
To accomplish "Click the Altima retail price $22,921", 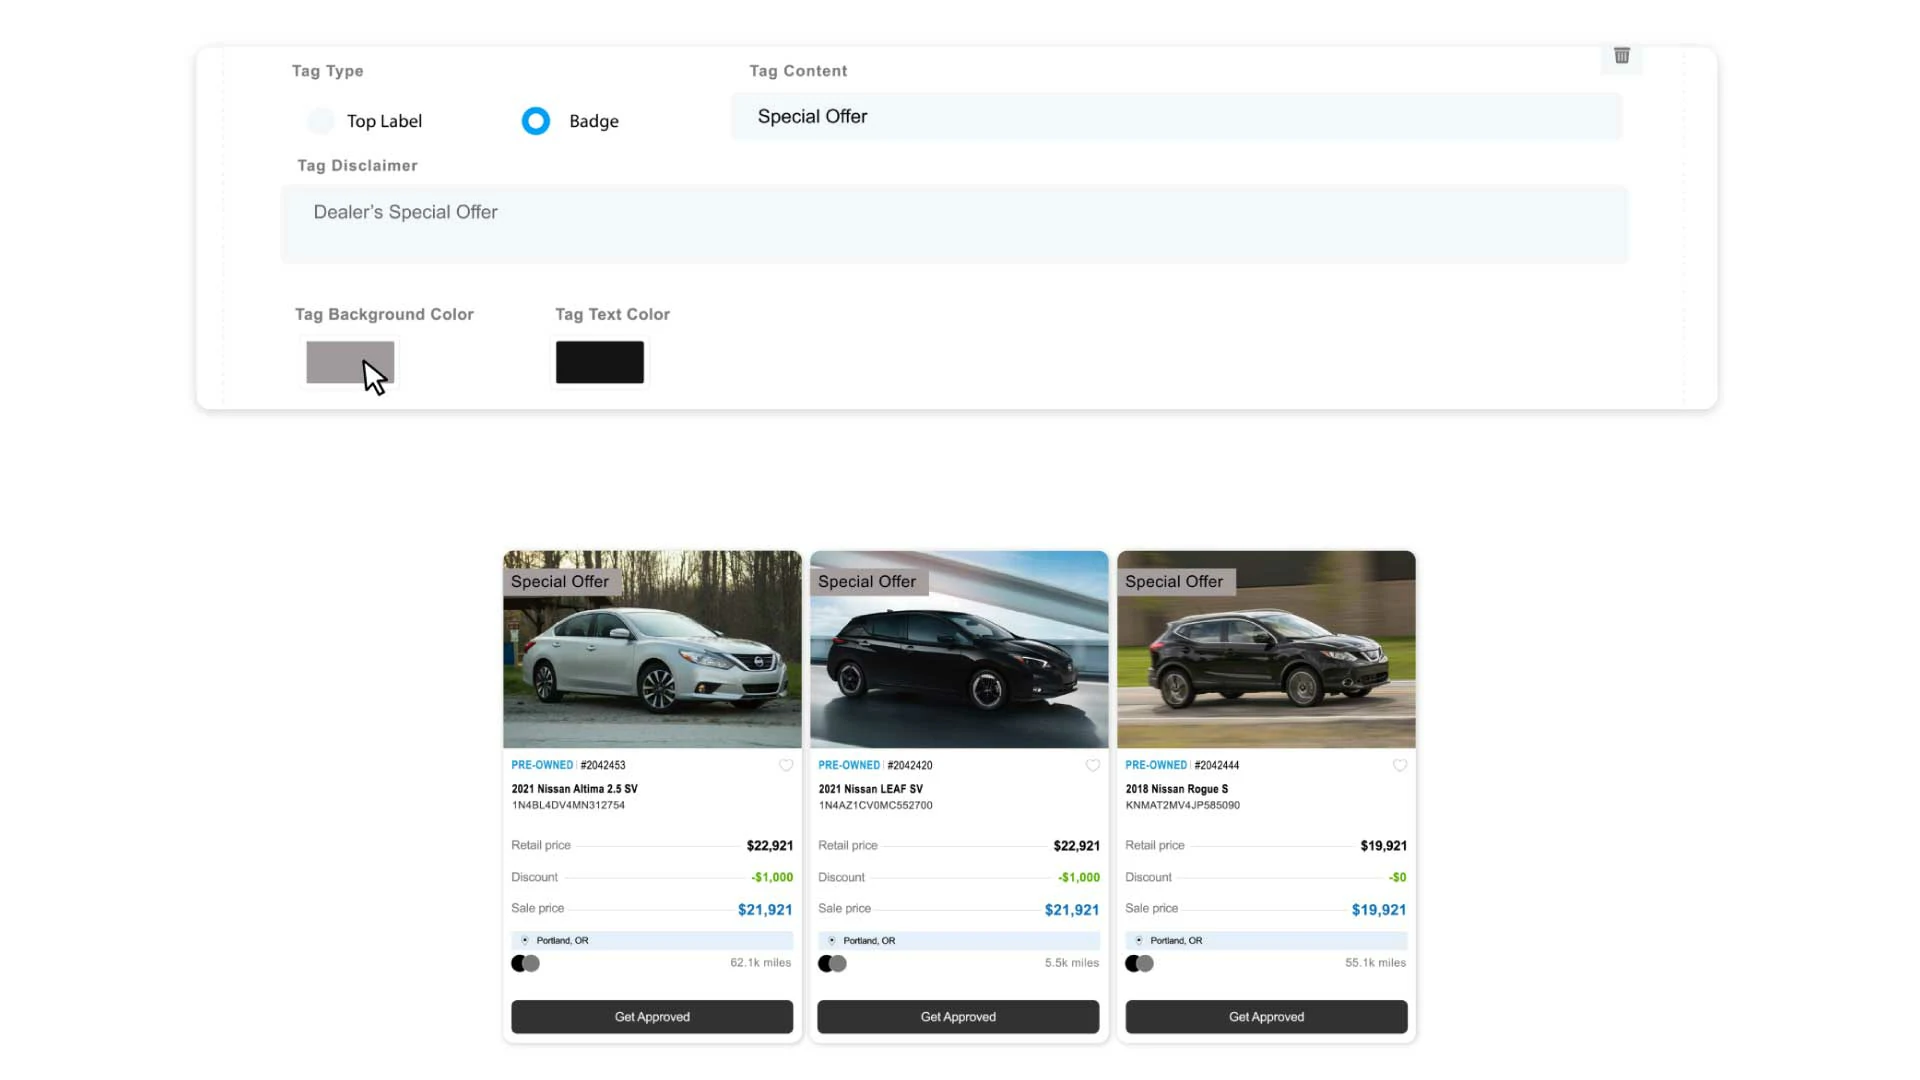I will tap(770, 846).
